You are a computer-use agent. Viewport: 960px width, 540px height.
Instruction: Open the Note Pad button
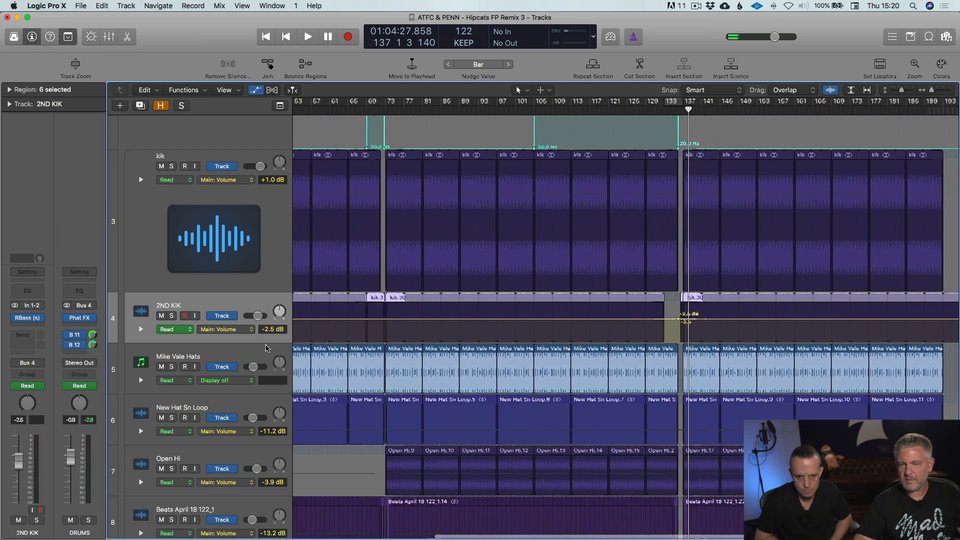910,37
